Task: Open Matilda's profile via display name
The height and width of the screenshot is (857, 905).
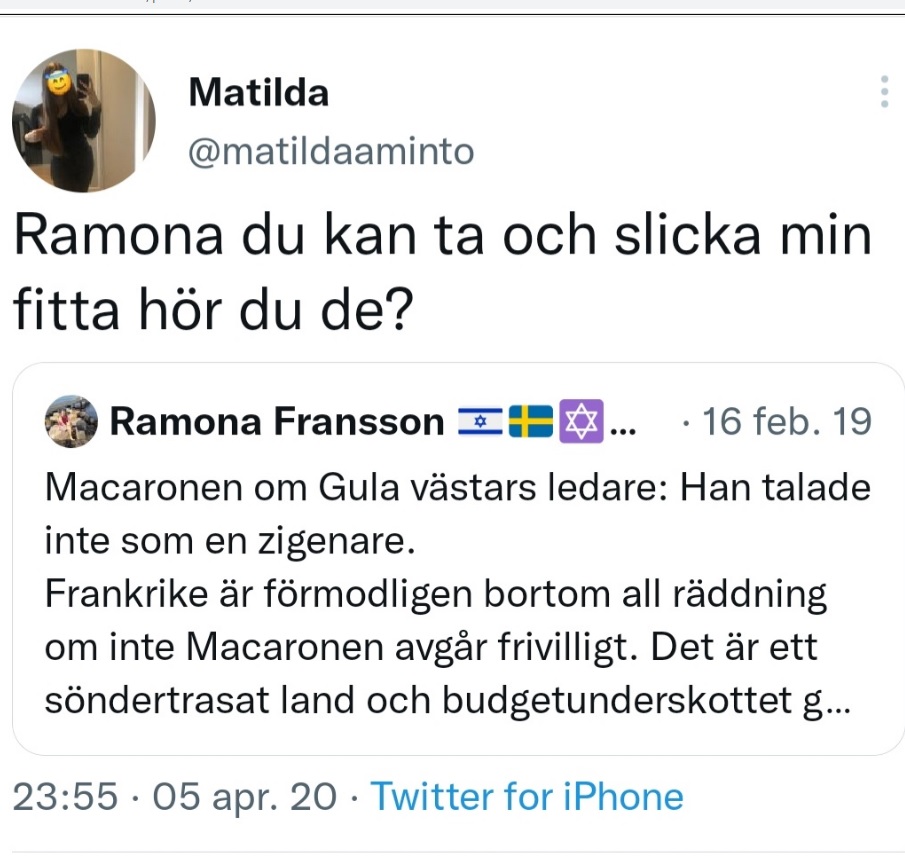Action: click(258, 93)
